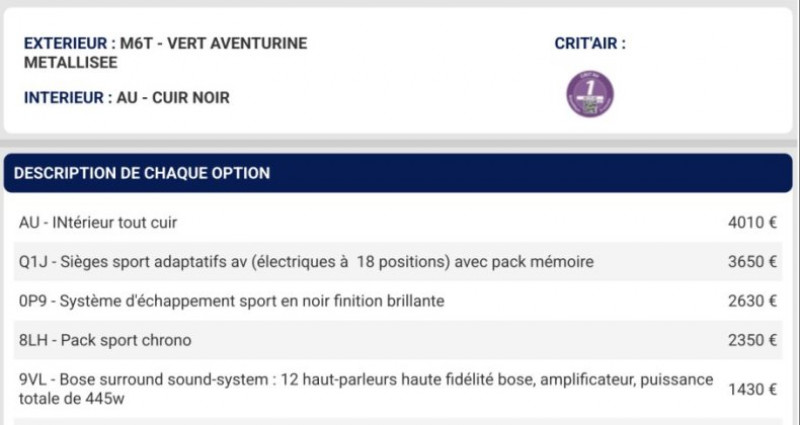Click the Q1J option code
The image size is (800, 425).
(32, 262)
